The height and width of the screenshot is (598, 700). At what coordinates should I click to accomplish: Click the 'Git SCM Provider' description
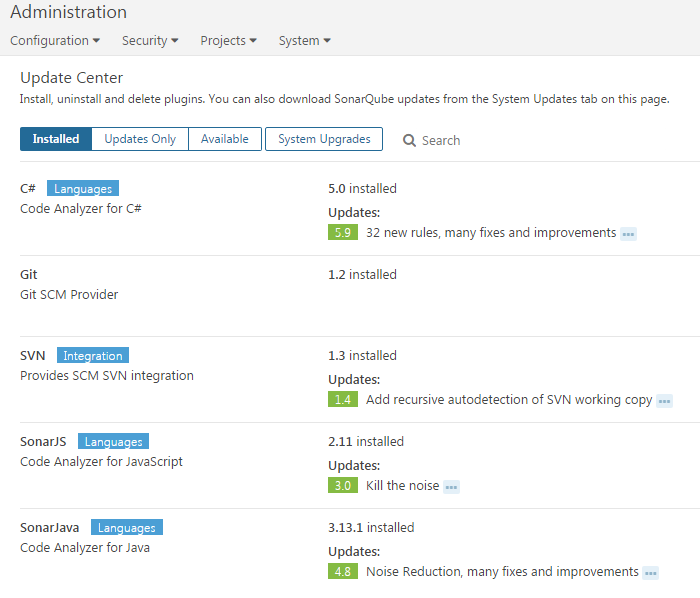point(69,295)
